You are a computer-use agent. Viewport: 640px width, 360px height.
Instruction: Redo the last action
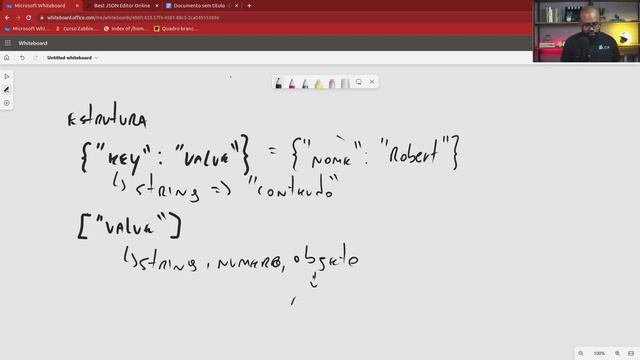36,58
